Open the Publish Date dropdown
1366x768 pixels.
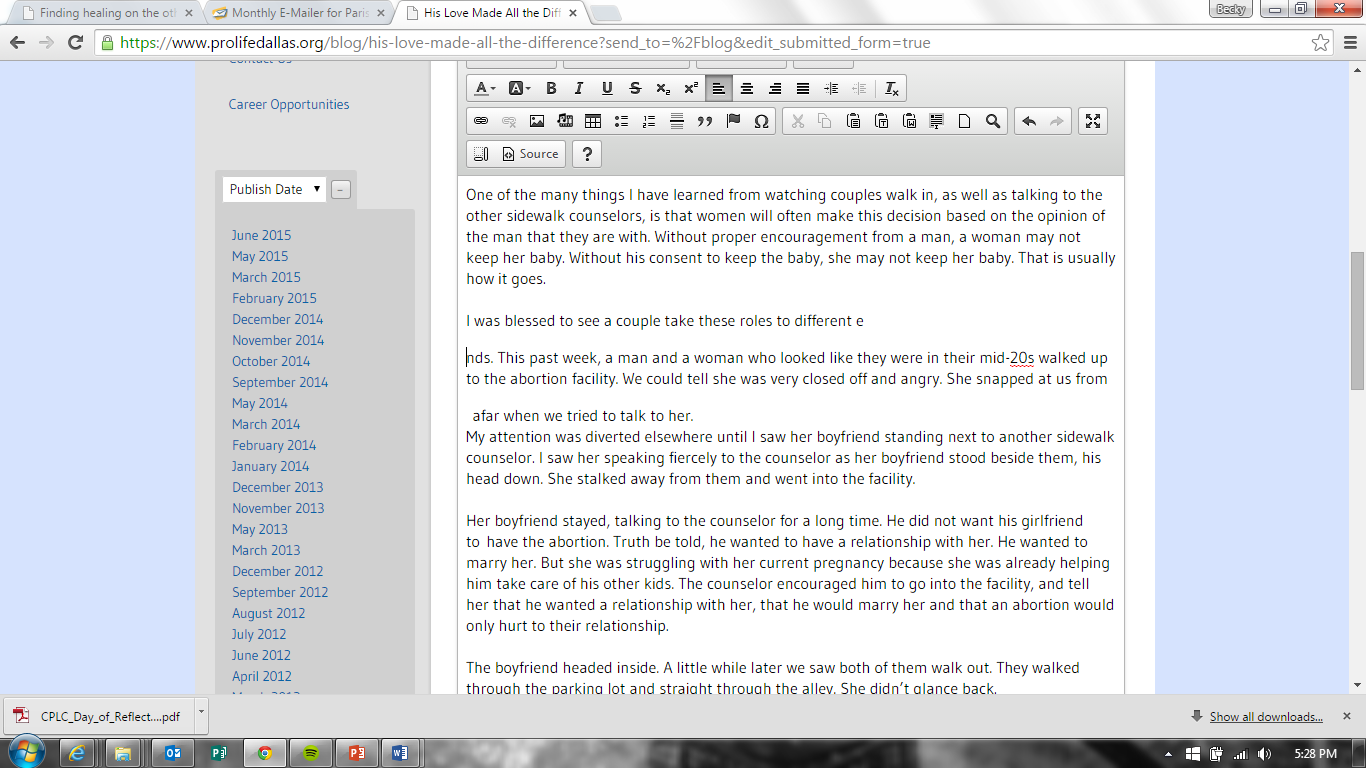275,189
